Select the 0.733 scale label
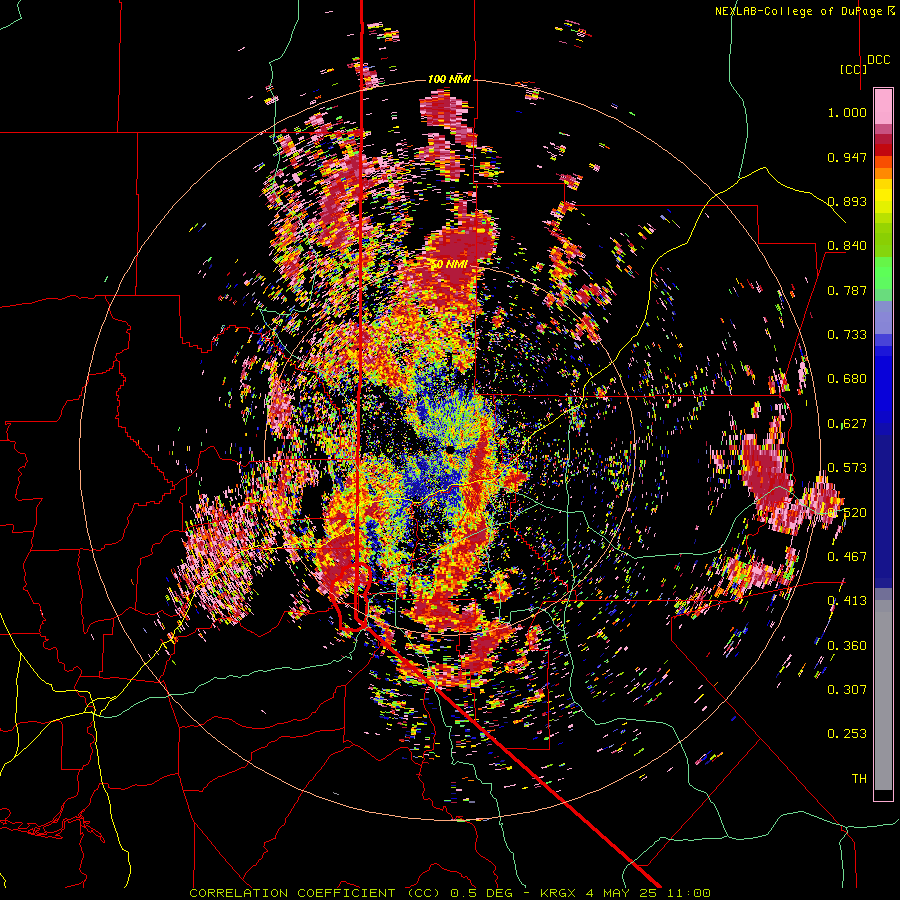The width and height of the screenshot is (900, 900). [x=847, y=335]
